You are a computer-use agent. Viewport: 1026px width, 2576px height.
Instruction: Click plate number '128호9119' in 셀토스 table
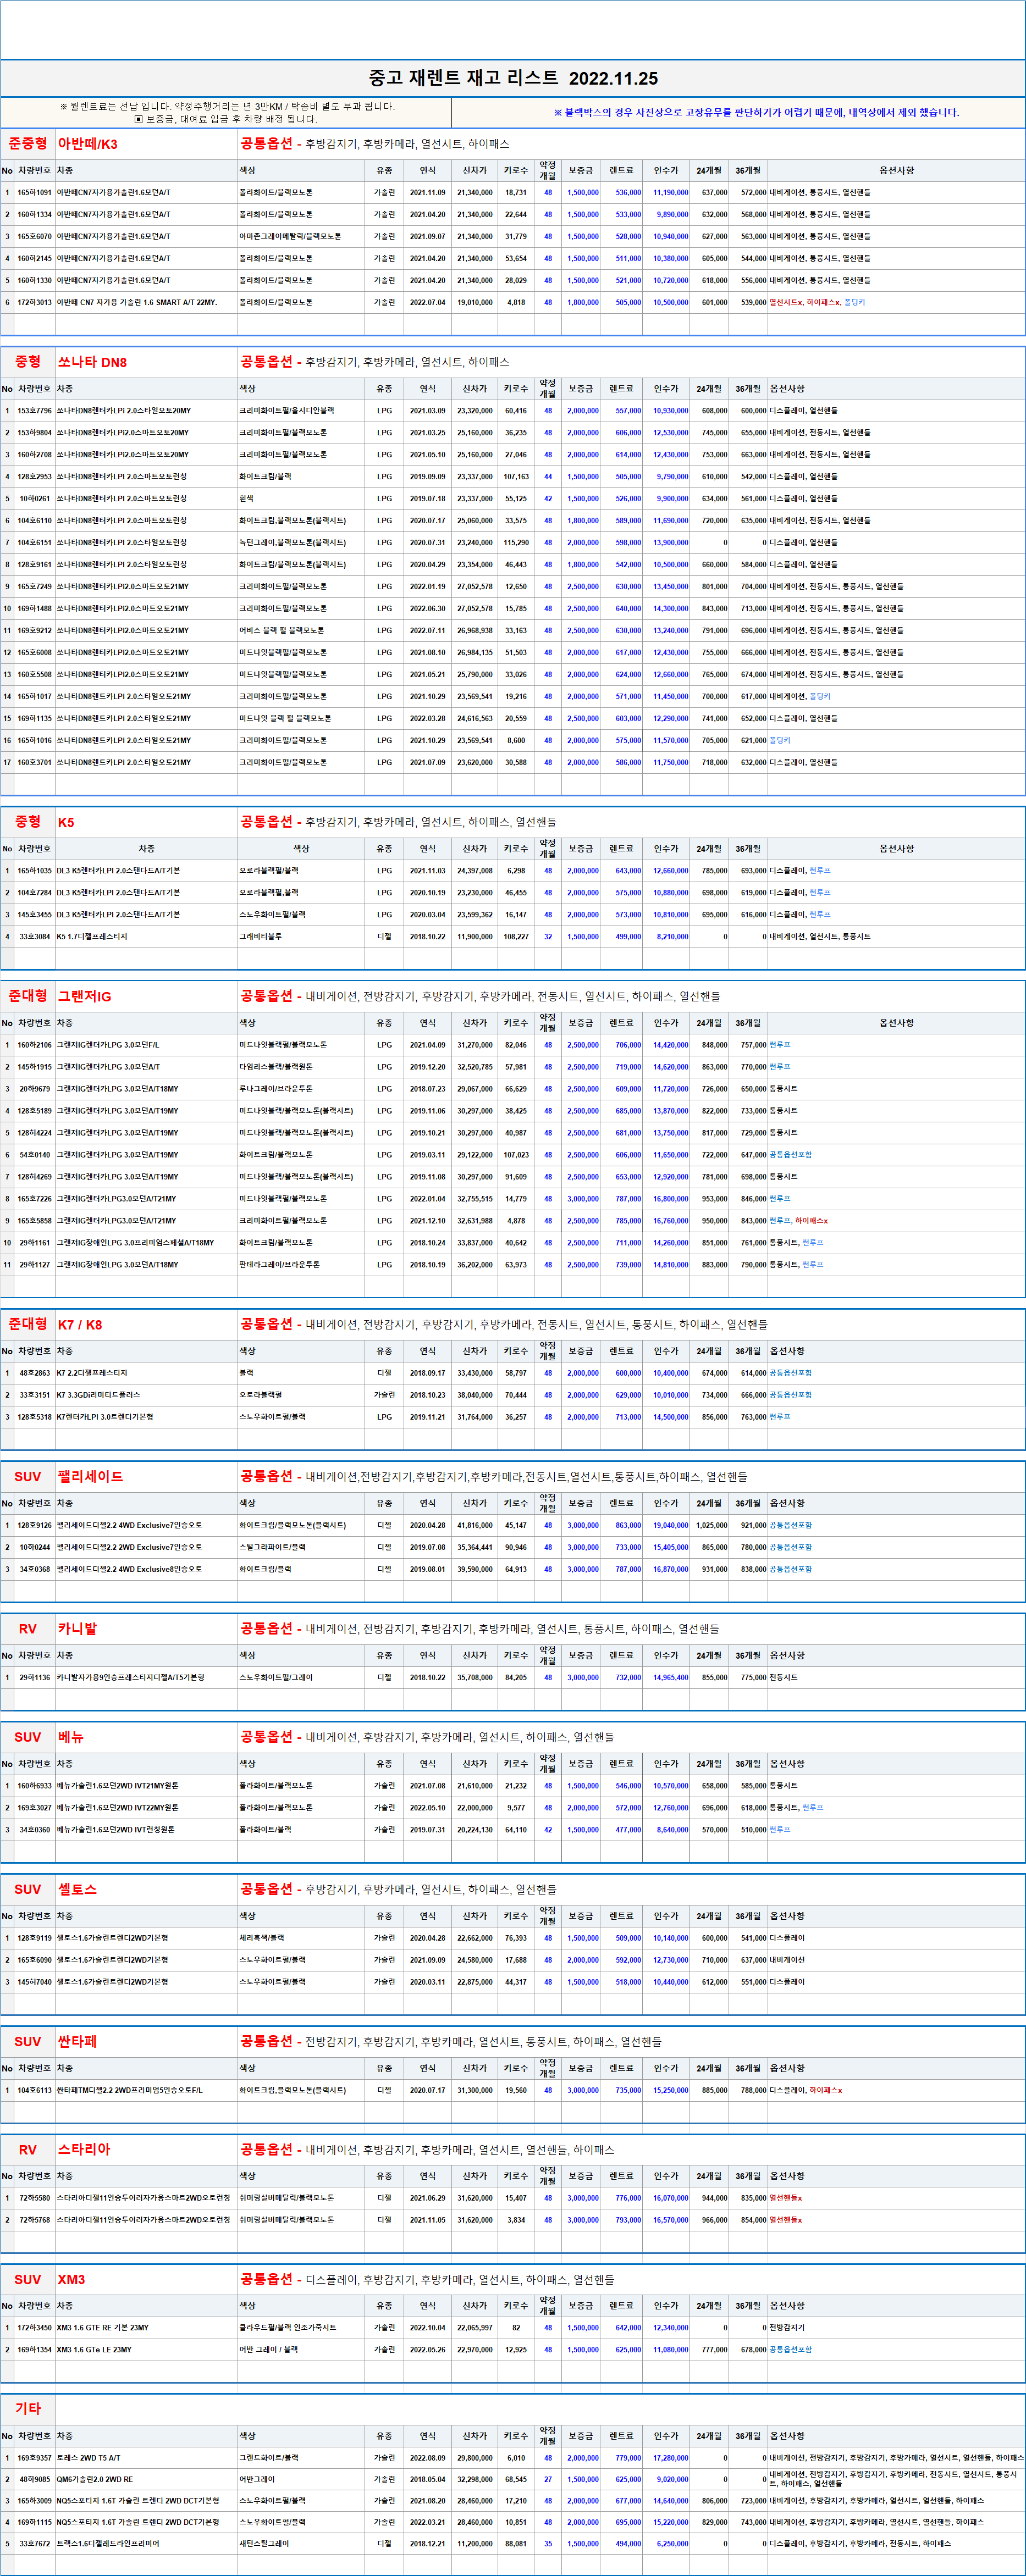click(x=35, y=1938)
